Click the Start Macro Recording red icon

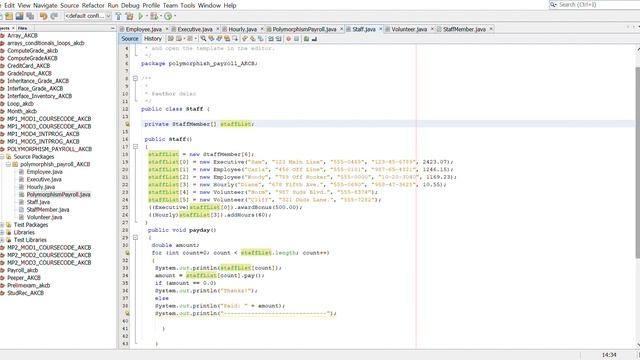289,39
